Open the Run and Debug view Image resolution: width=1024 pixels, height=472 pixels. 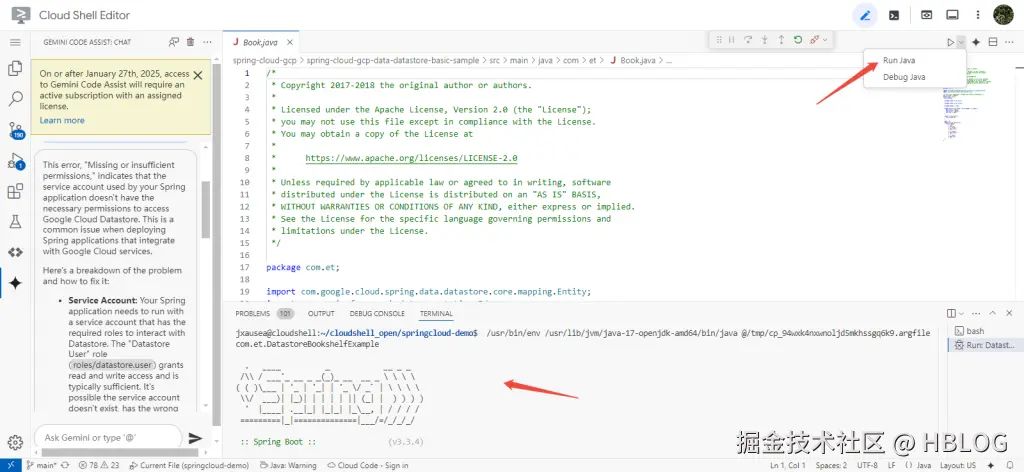[x=14, y=161]
